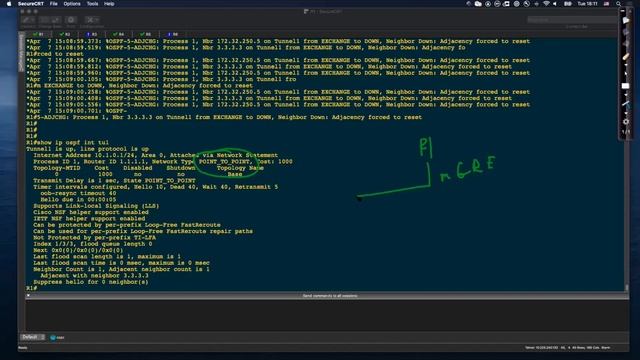Click the WeChat icon in menu bar
Screen dimensions: 640x360
pyautogui.click(x=478, y=4)
